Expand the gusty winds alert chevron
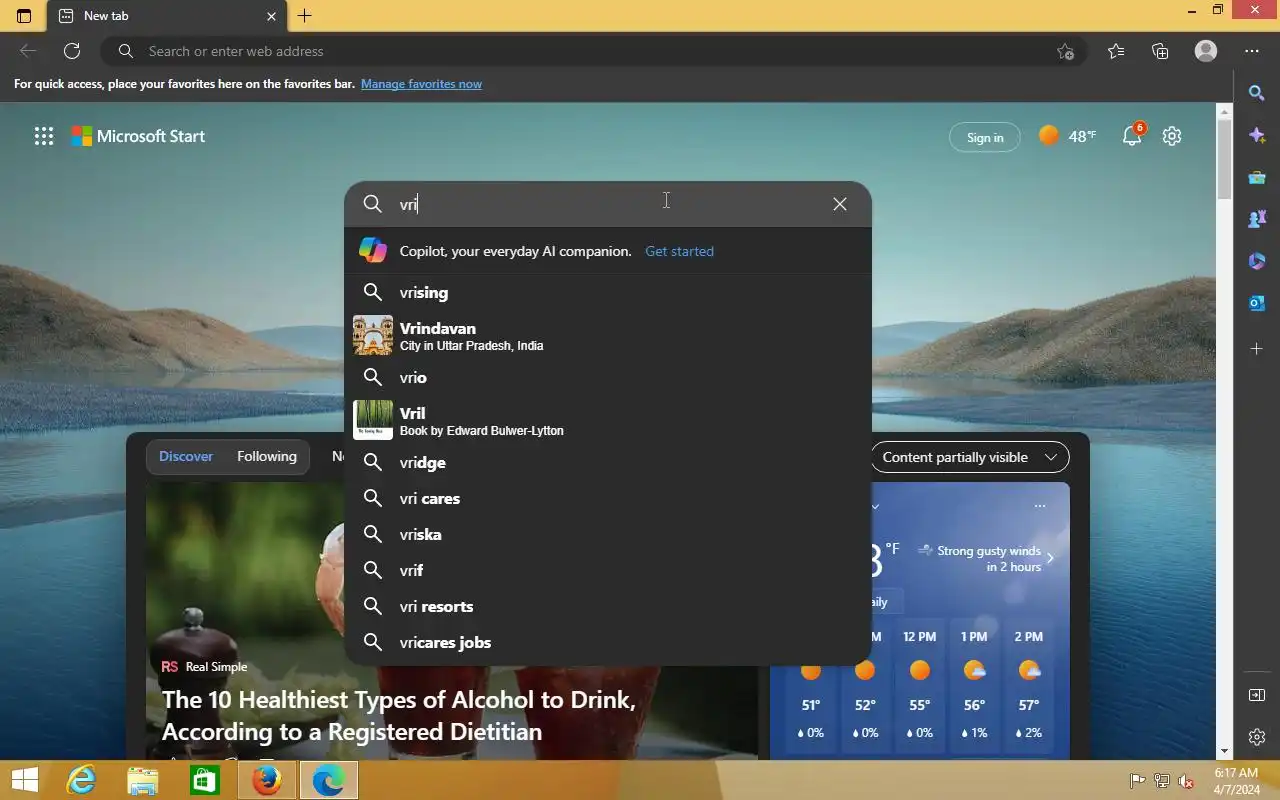Viewport: 1280px width, 800px height. (1050, 558)
